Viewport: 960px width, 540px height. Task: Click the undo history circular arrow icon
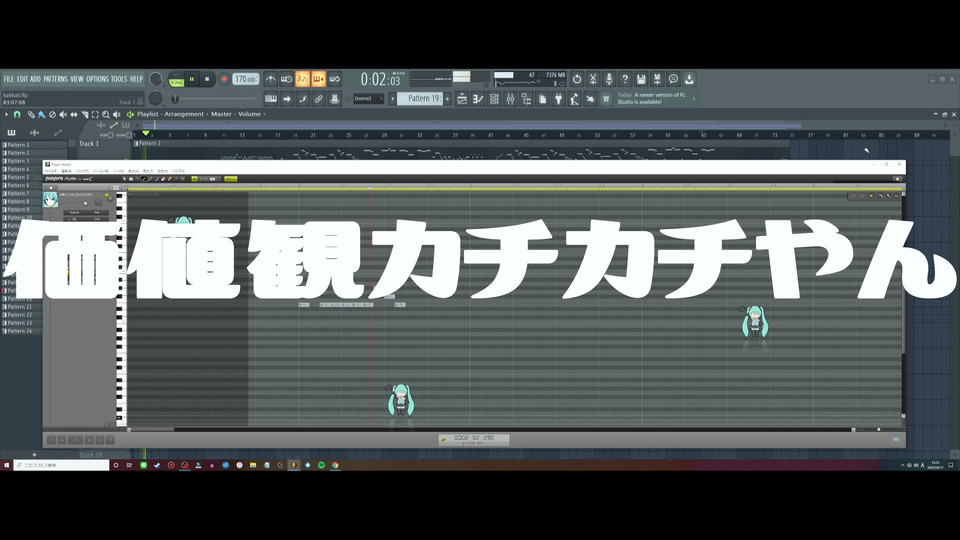click(577, 79)
